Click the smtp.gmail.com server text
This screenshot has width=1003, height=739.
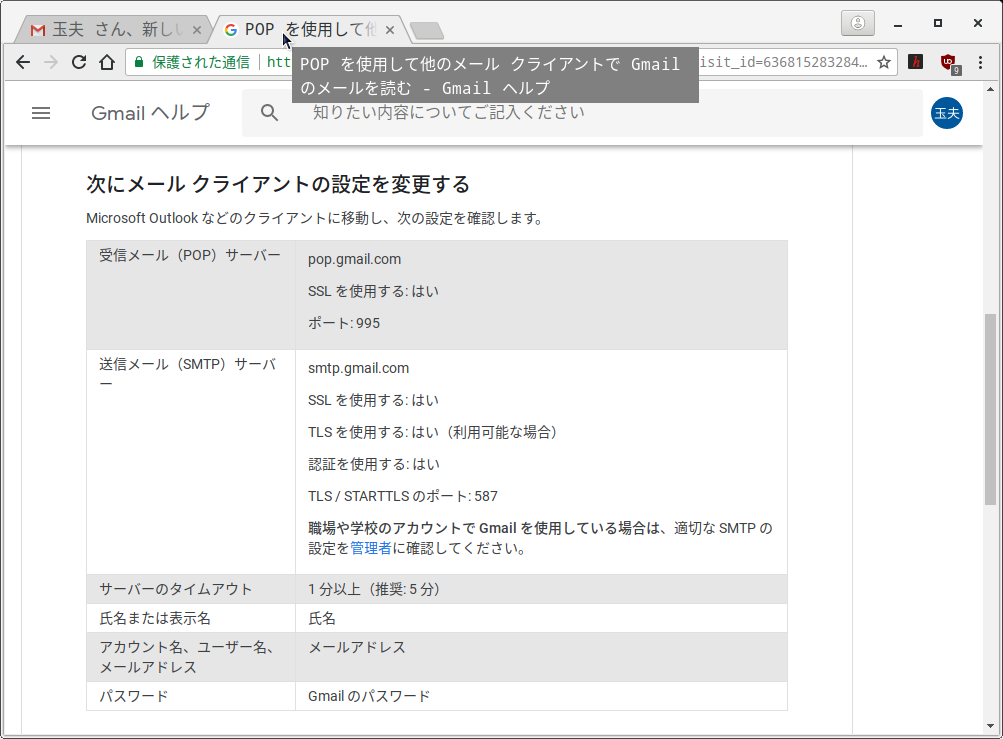point(358,368)
